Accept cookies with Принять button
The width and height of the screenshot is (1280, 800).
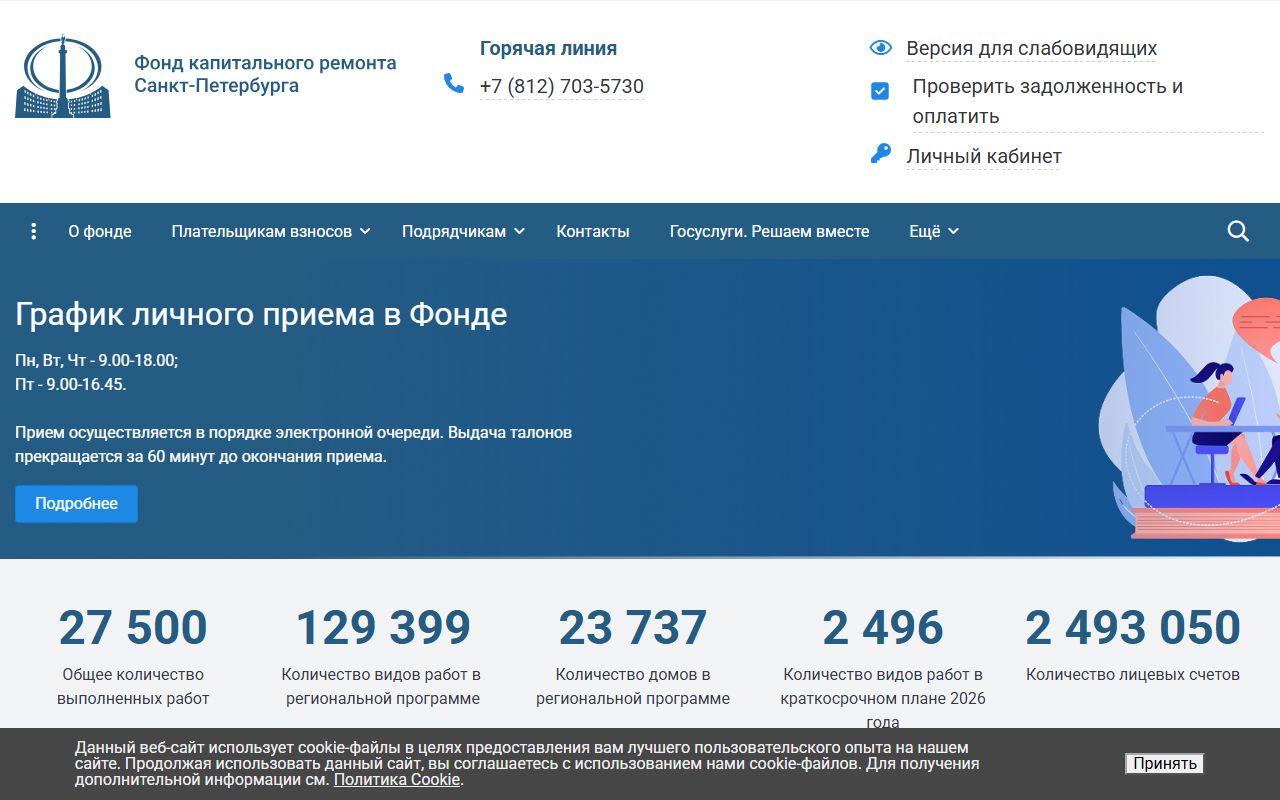(x=1164, y=764)
